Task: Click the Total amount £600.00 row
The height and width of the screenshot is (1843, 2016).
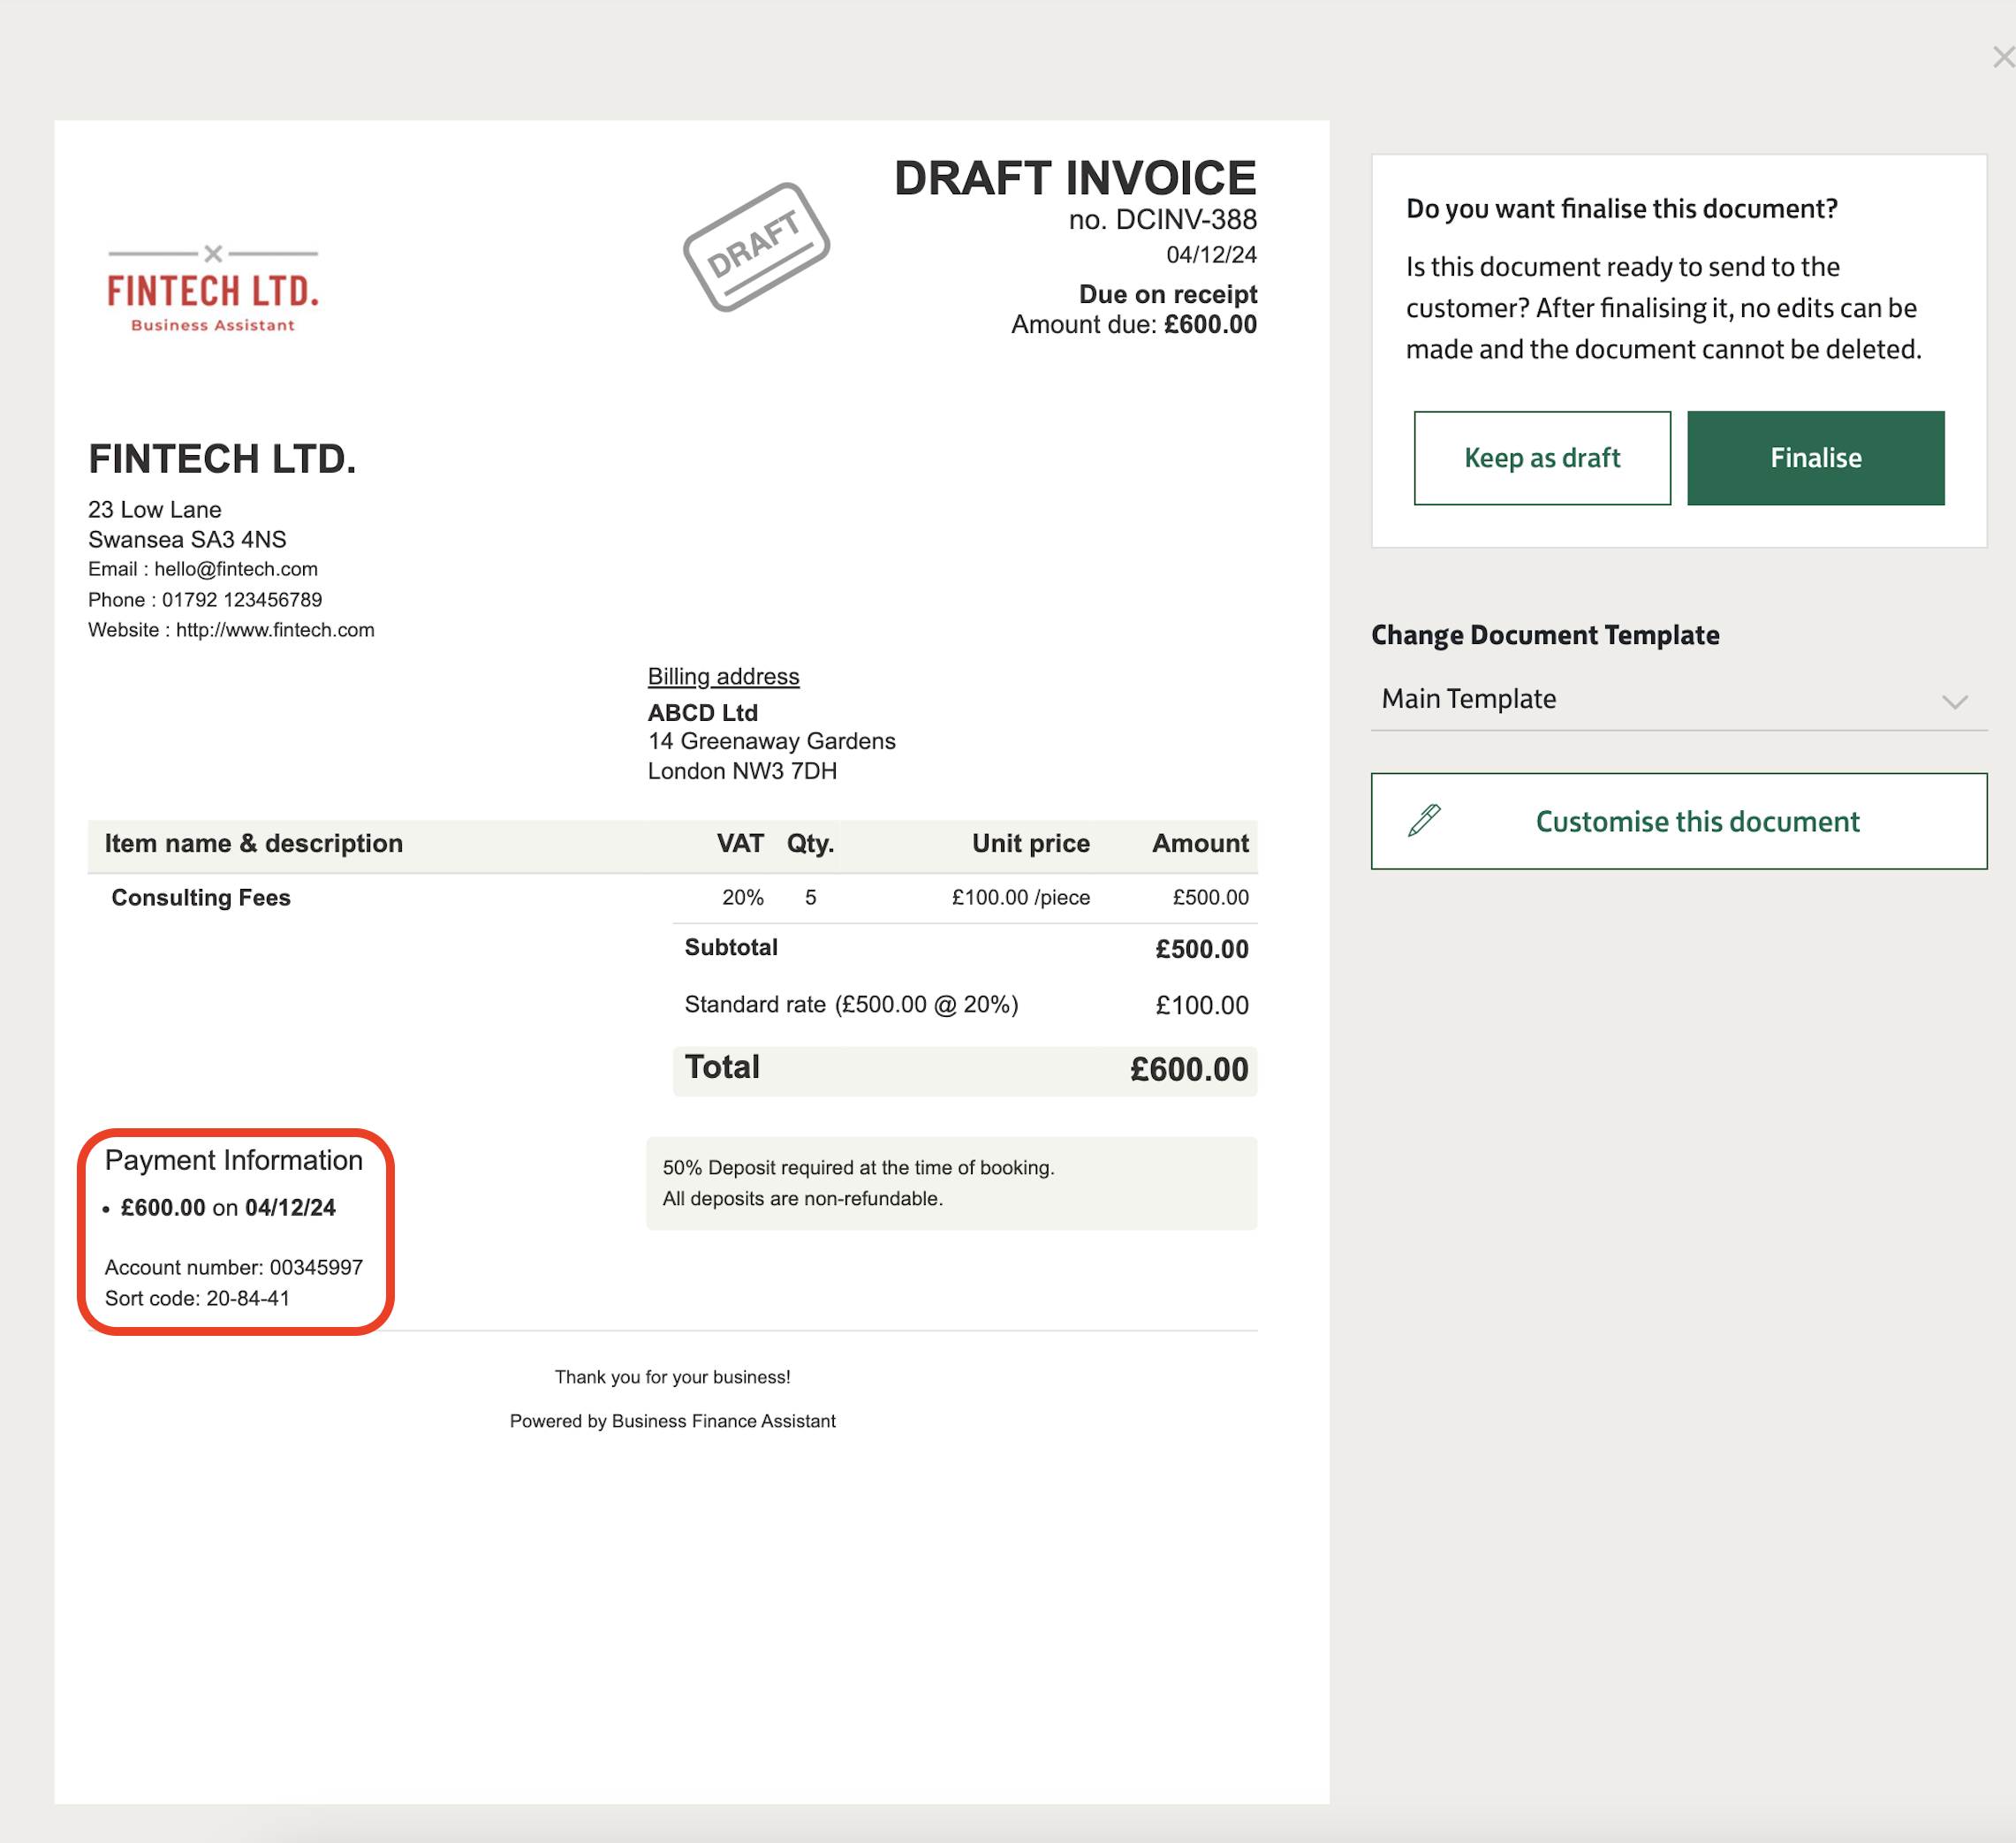Action: 964,1069
